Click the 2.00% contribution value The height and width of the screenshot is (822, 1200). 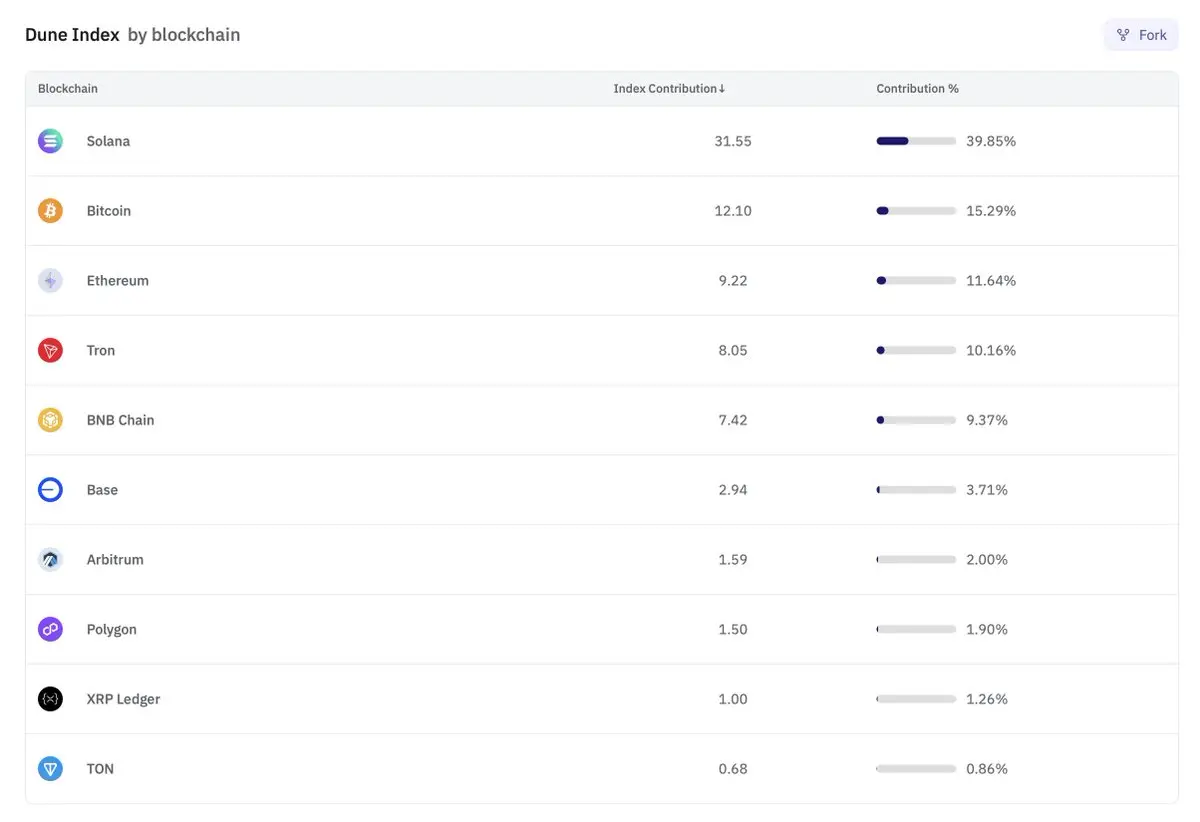[987, 560]
